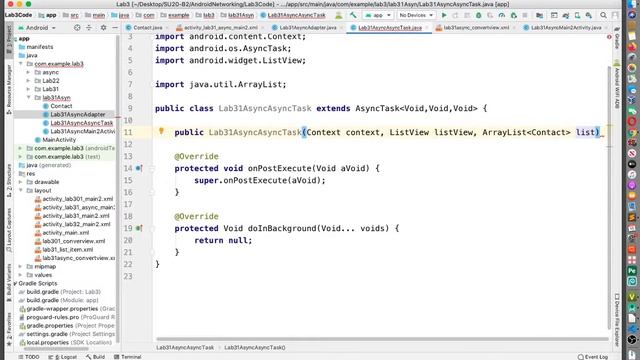Hide the Project panel with minus icon
640x360 pixels.
115,28
